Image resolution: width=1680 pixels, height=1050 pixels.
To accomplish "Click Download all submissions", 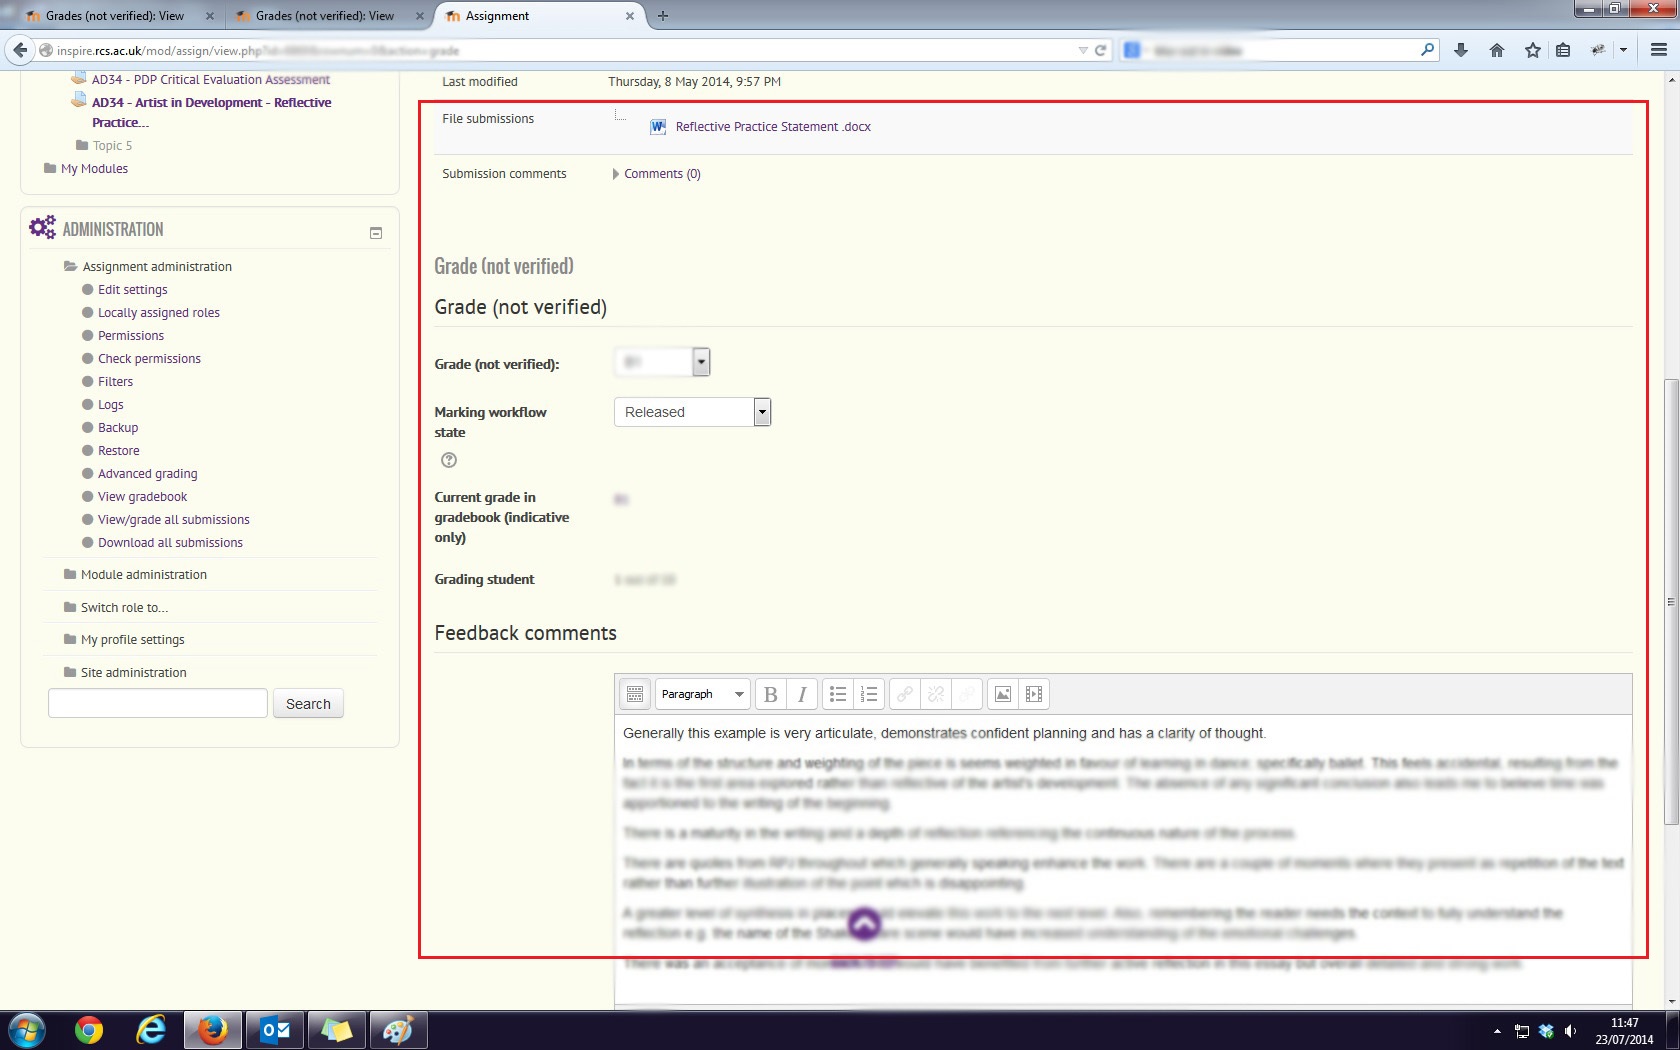I will pos(170,543).
